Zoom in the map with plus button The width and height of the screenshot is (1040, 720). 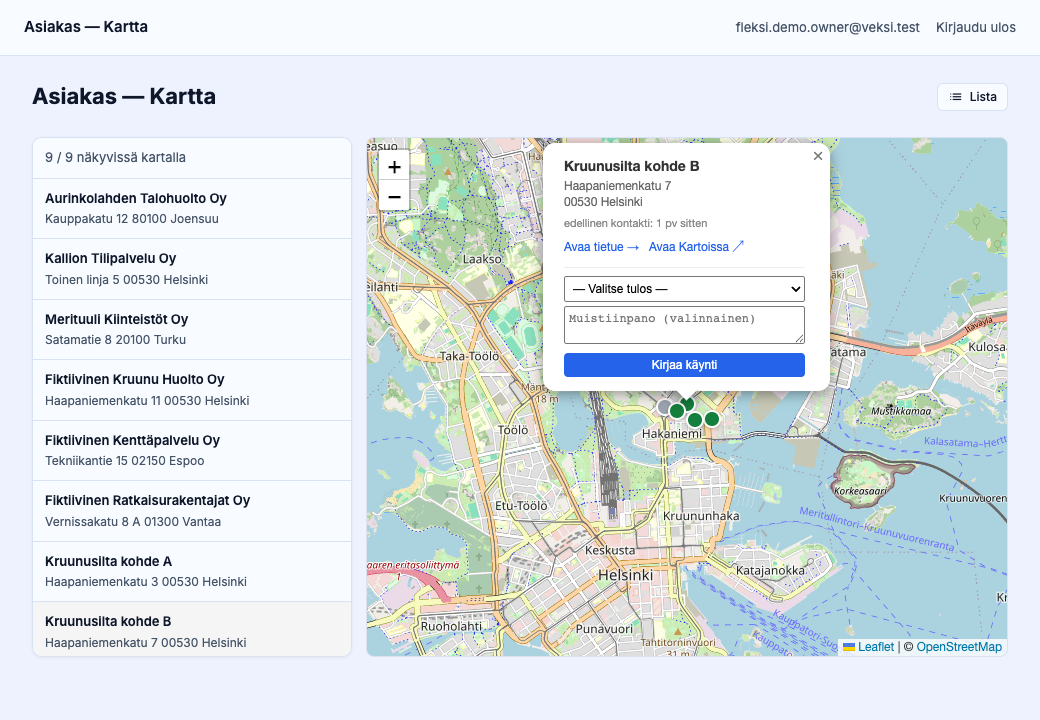pos(394,167)
